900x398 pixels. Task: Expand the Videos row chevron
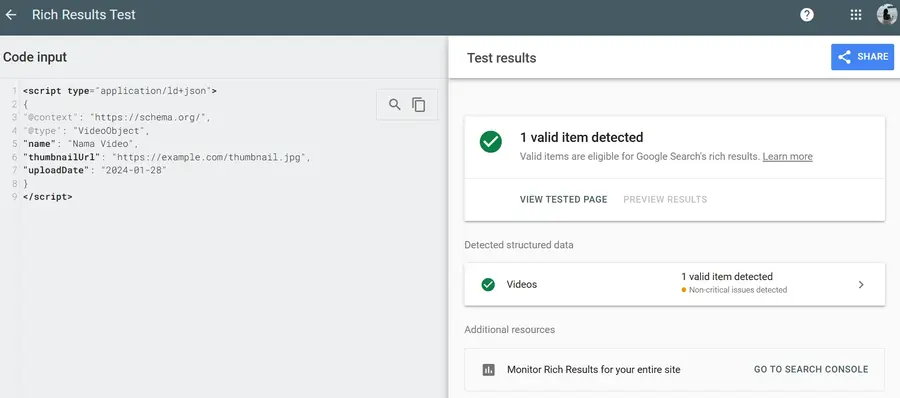(860, 284)
